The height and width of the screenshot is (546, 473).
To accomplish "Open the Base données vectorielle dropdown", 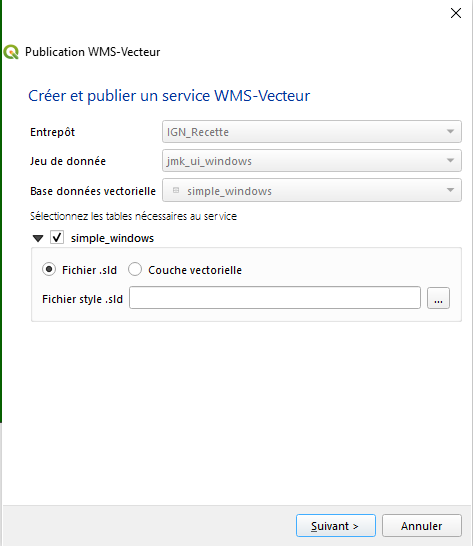I will [312, 190].
